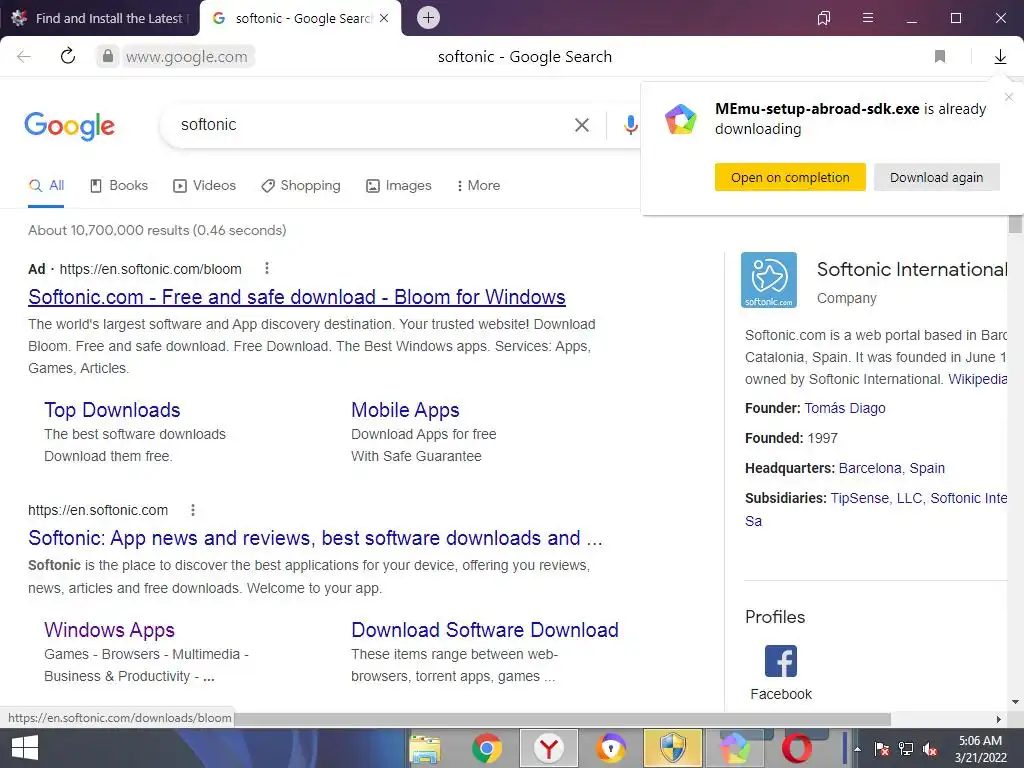Open the Bloom for Windows ad link
The width and height of the screenshot is (1024, 768).
297,296
